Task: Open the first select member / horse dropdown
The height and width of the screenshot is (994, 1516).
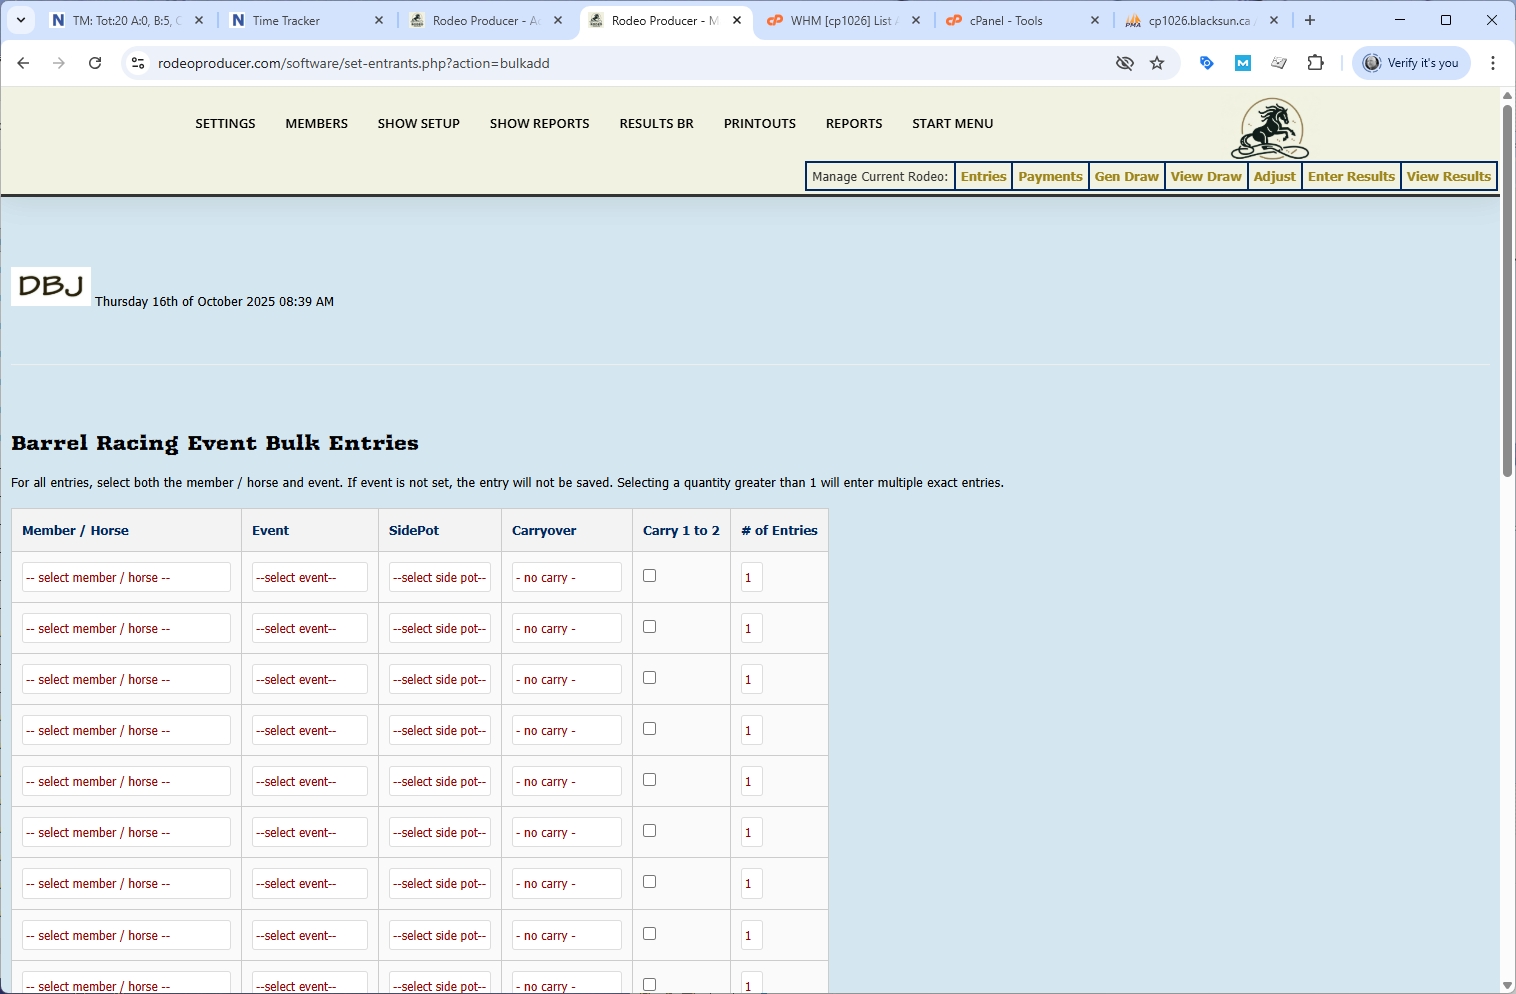Action: pyautogui.click(x=125, y=577)
